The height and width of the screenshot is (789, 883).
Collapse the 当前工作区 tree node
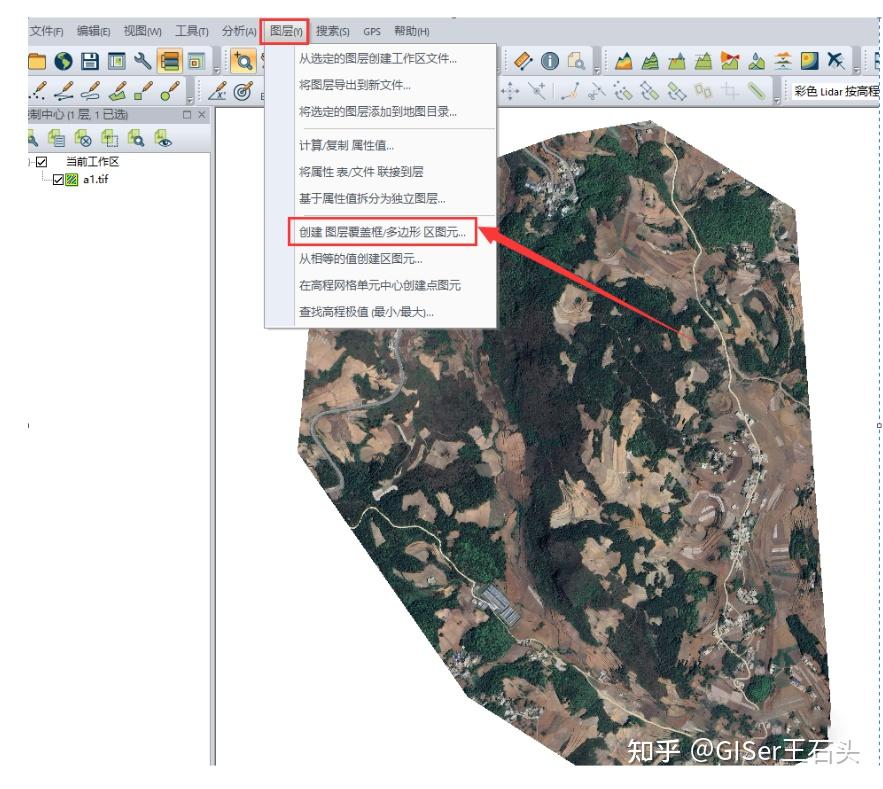click(29, 162)
